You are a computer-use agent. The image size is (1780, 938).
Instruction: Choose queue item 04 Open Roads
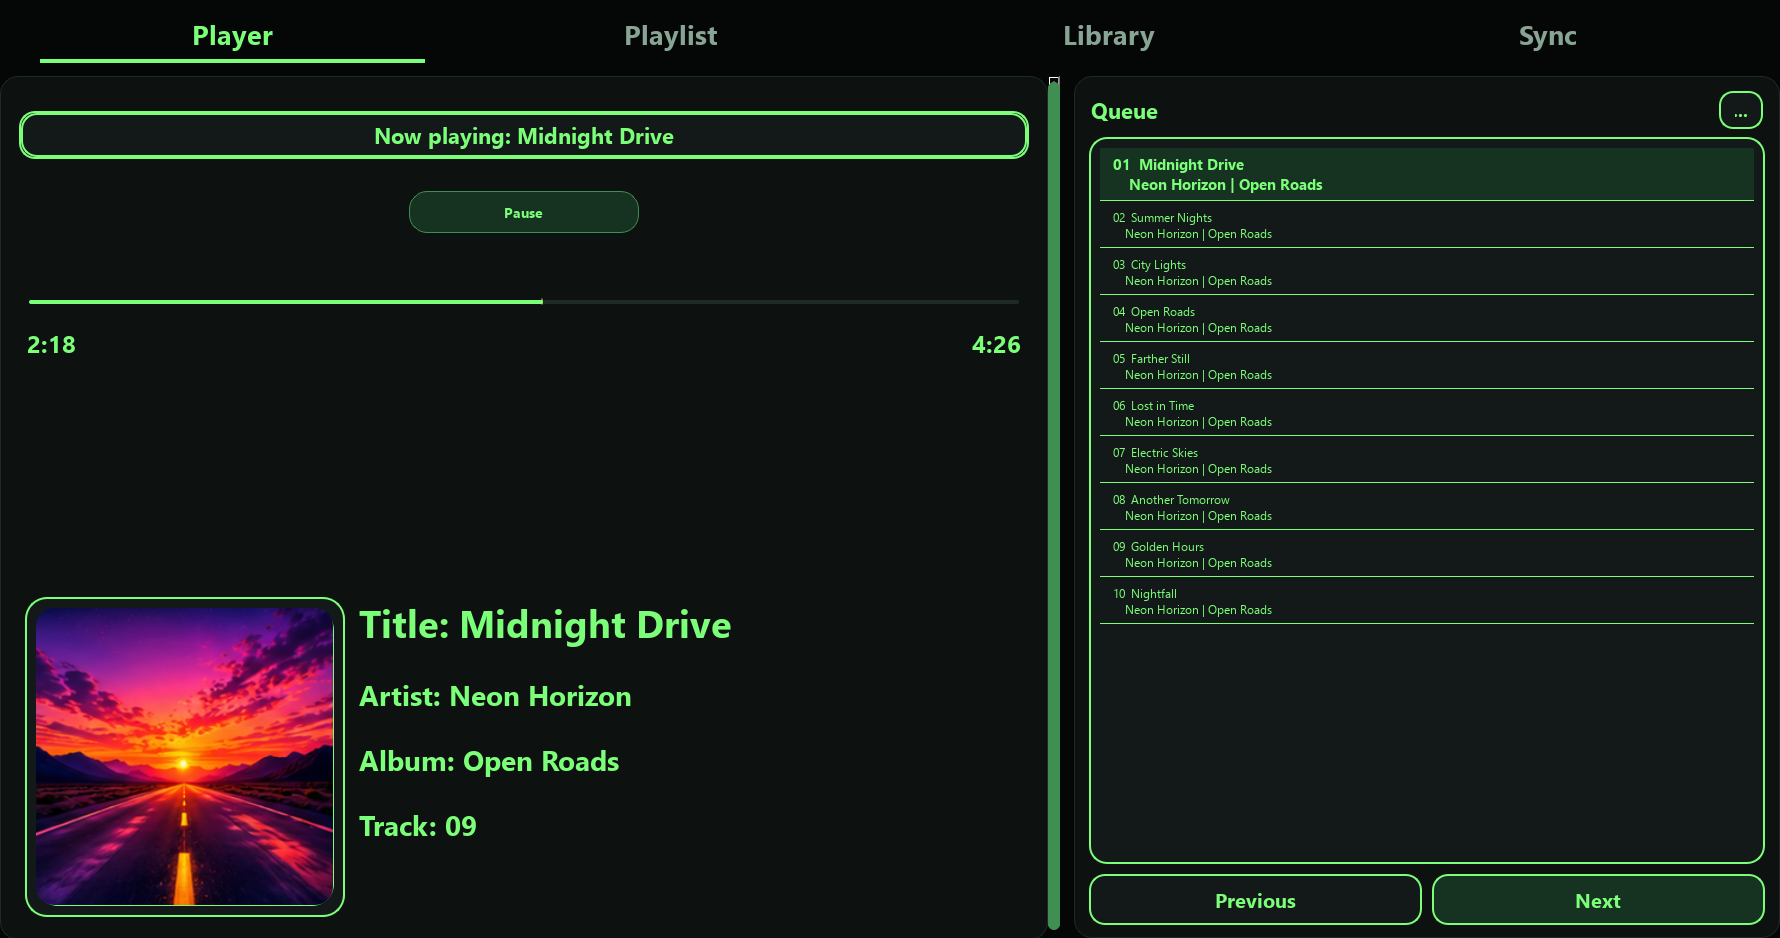coord(1426,319)
